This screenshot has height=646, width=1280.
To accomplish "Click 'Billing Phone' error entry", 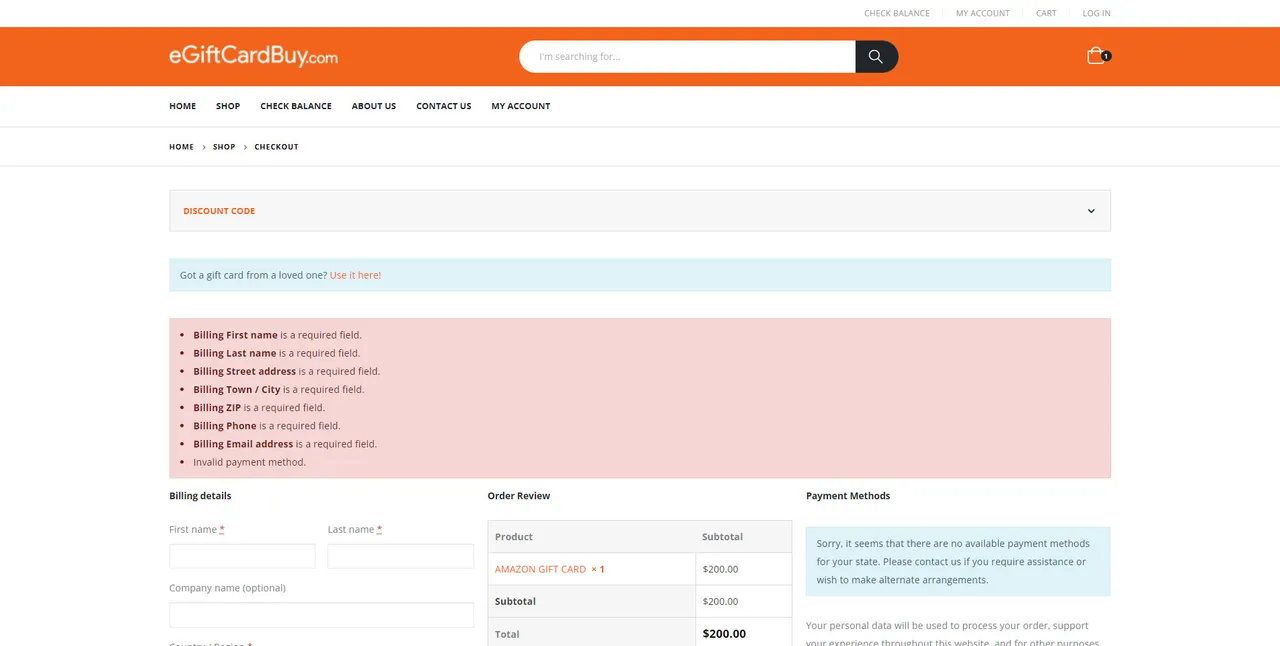I will 267,425.
